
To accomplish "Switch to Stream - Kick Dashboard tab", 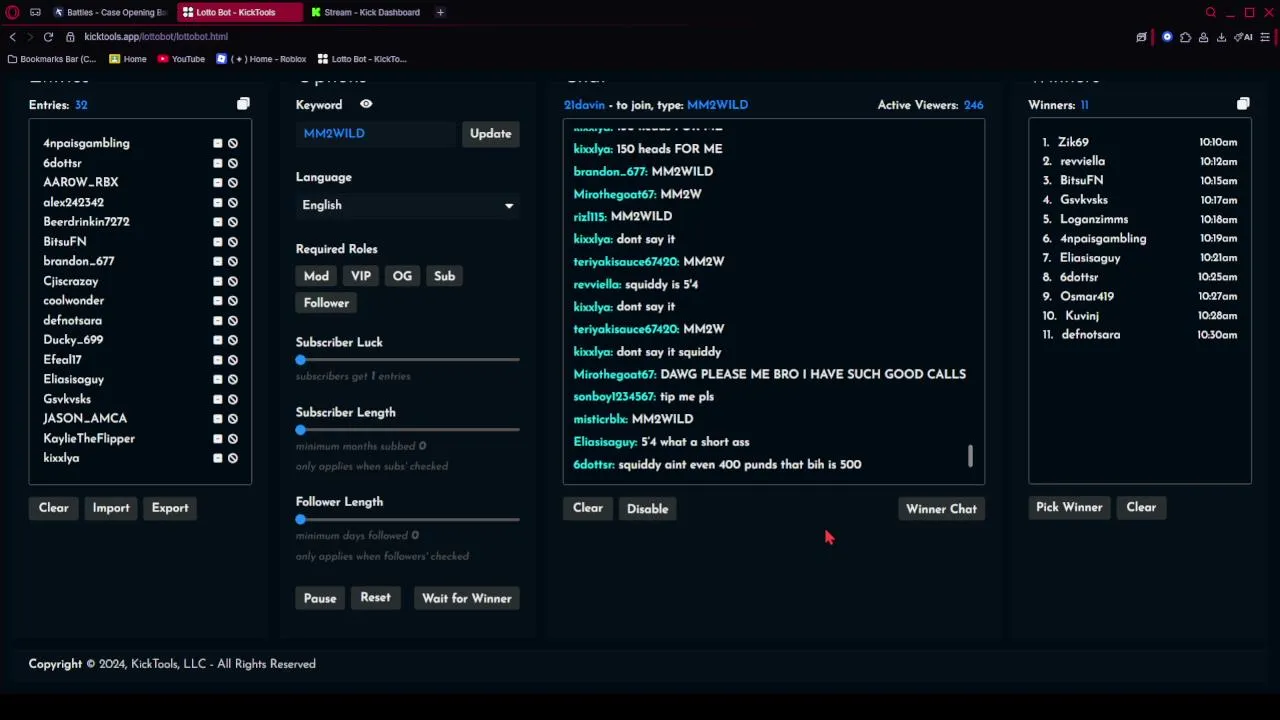I will (x=365, y=12).
